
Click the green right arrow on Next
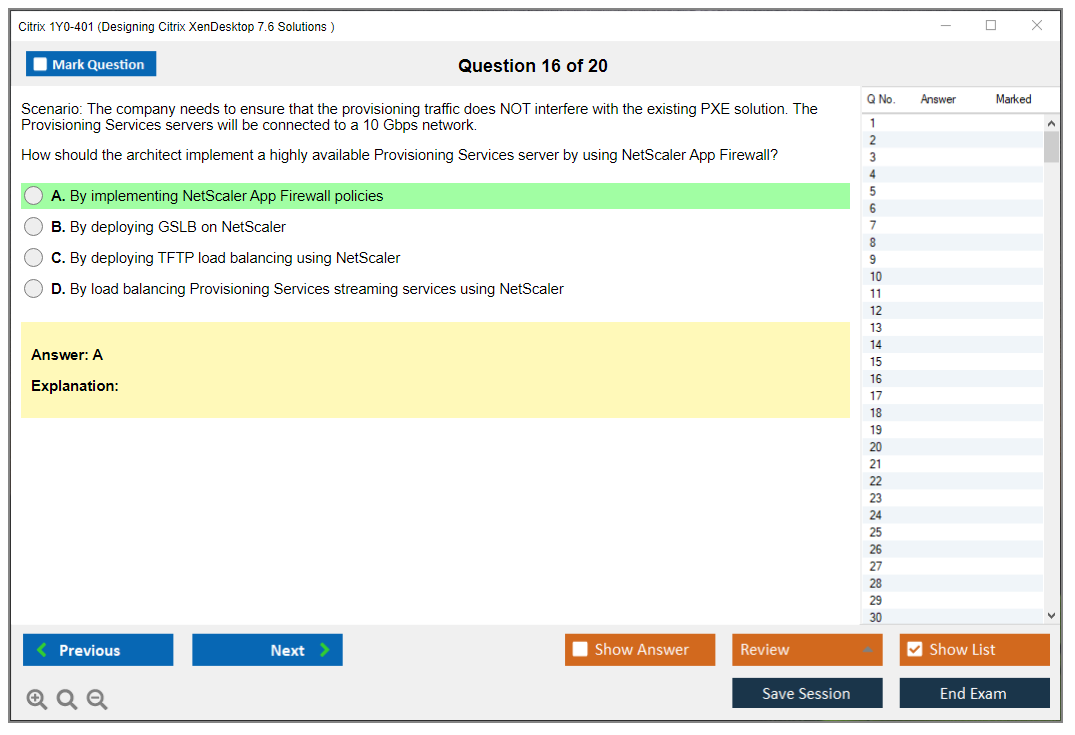[x=325, y=650]
